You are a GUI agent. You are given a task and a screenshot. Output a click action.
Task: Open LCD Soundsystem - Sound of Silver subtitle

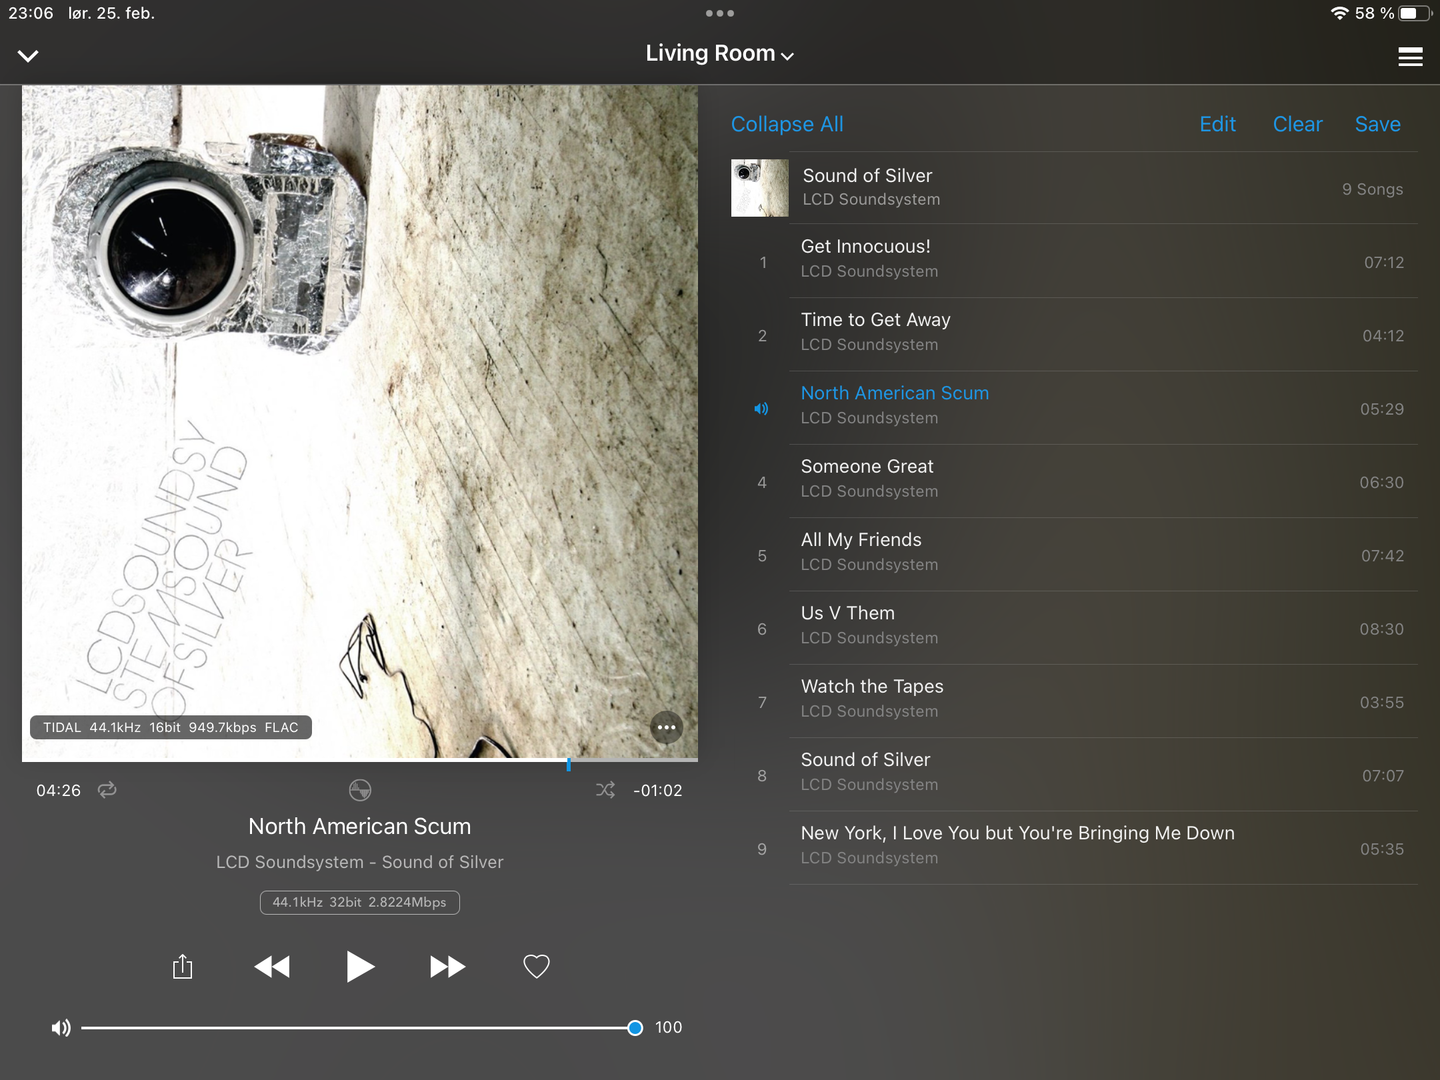[360, 862]
